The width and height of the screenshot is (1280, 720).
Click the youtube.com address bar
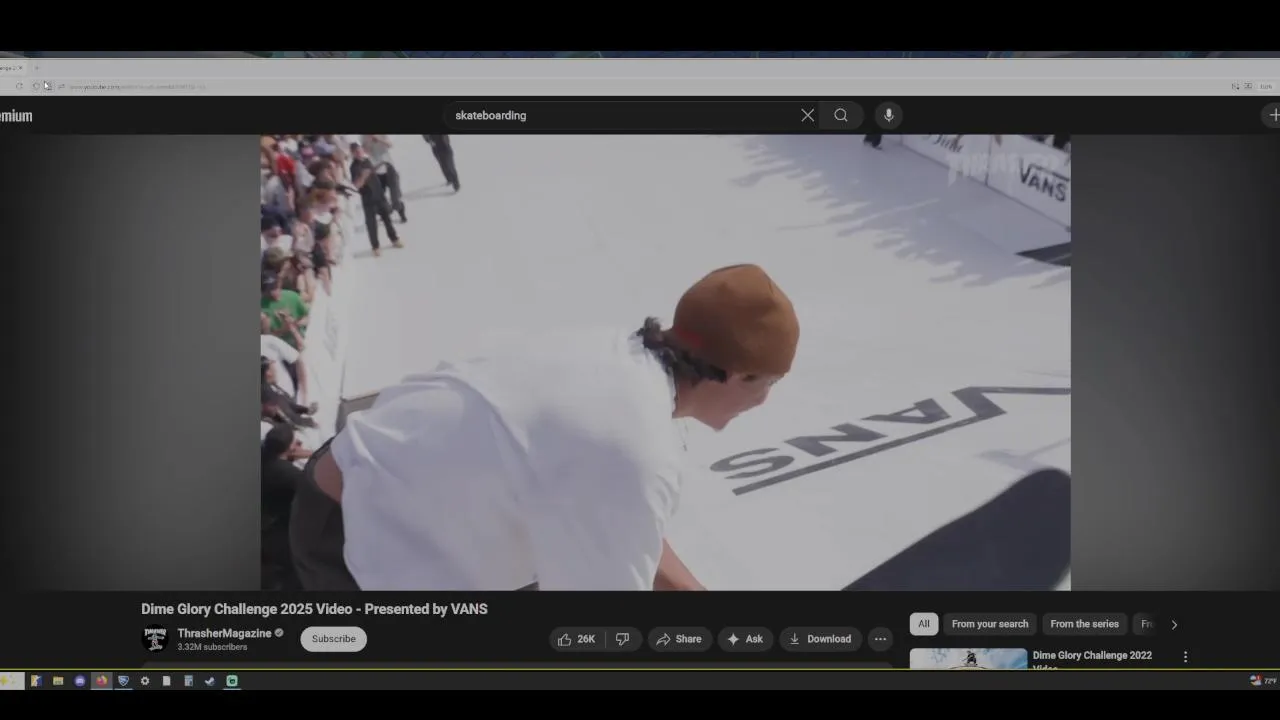pos(137,86)
